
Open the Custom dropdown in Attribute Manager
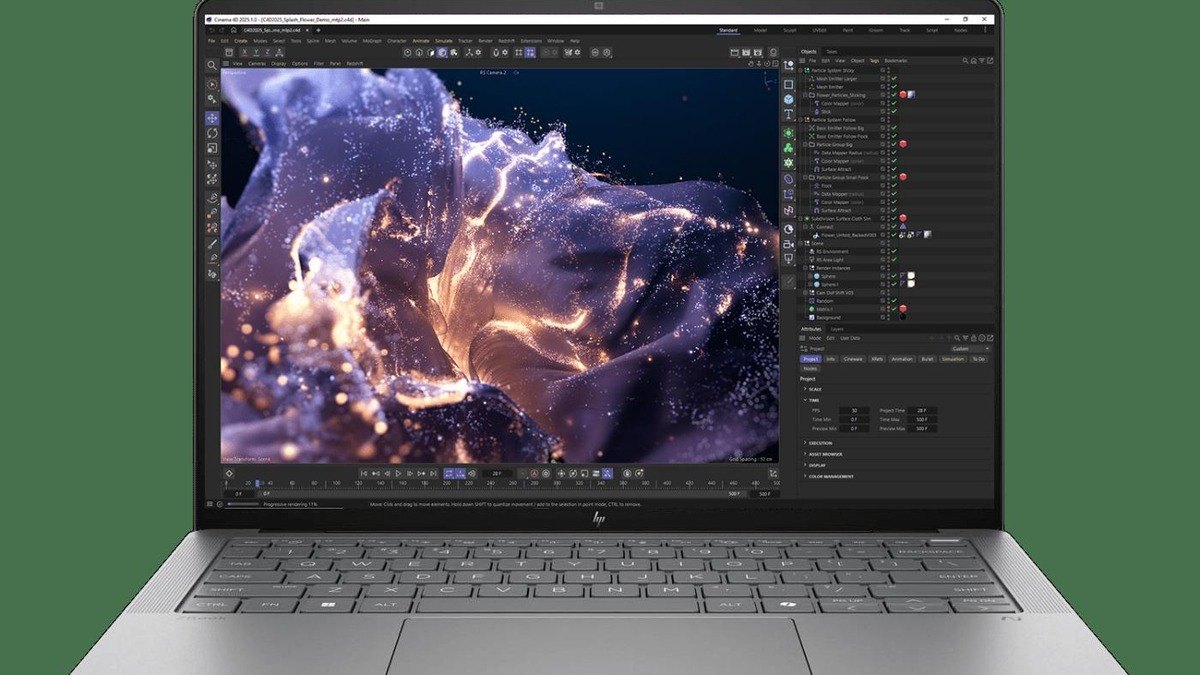click(x=971, y=349)
